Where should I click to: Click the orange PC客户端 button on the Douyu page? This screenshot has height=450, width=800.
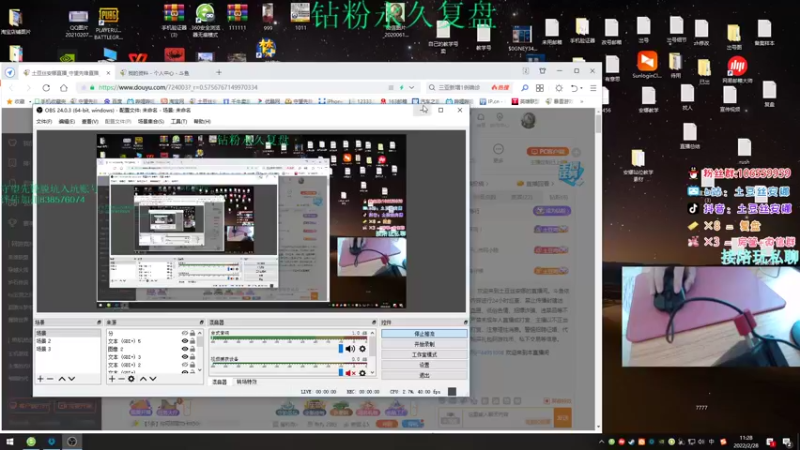548,152
